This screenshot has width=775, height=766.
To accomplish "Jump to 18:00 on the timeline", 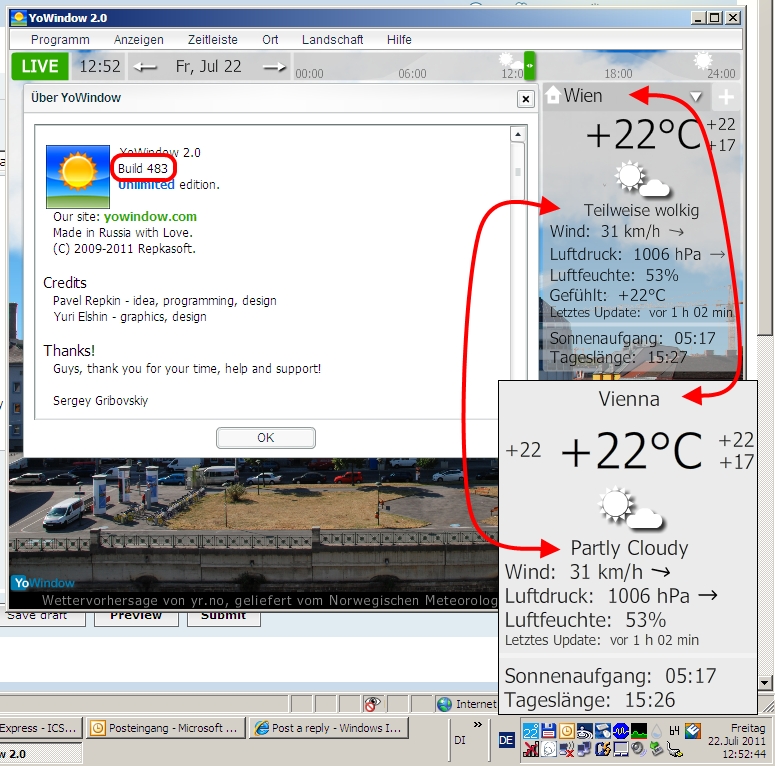I will click(x=618, y=74).
